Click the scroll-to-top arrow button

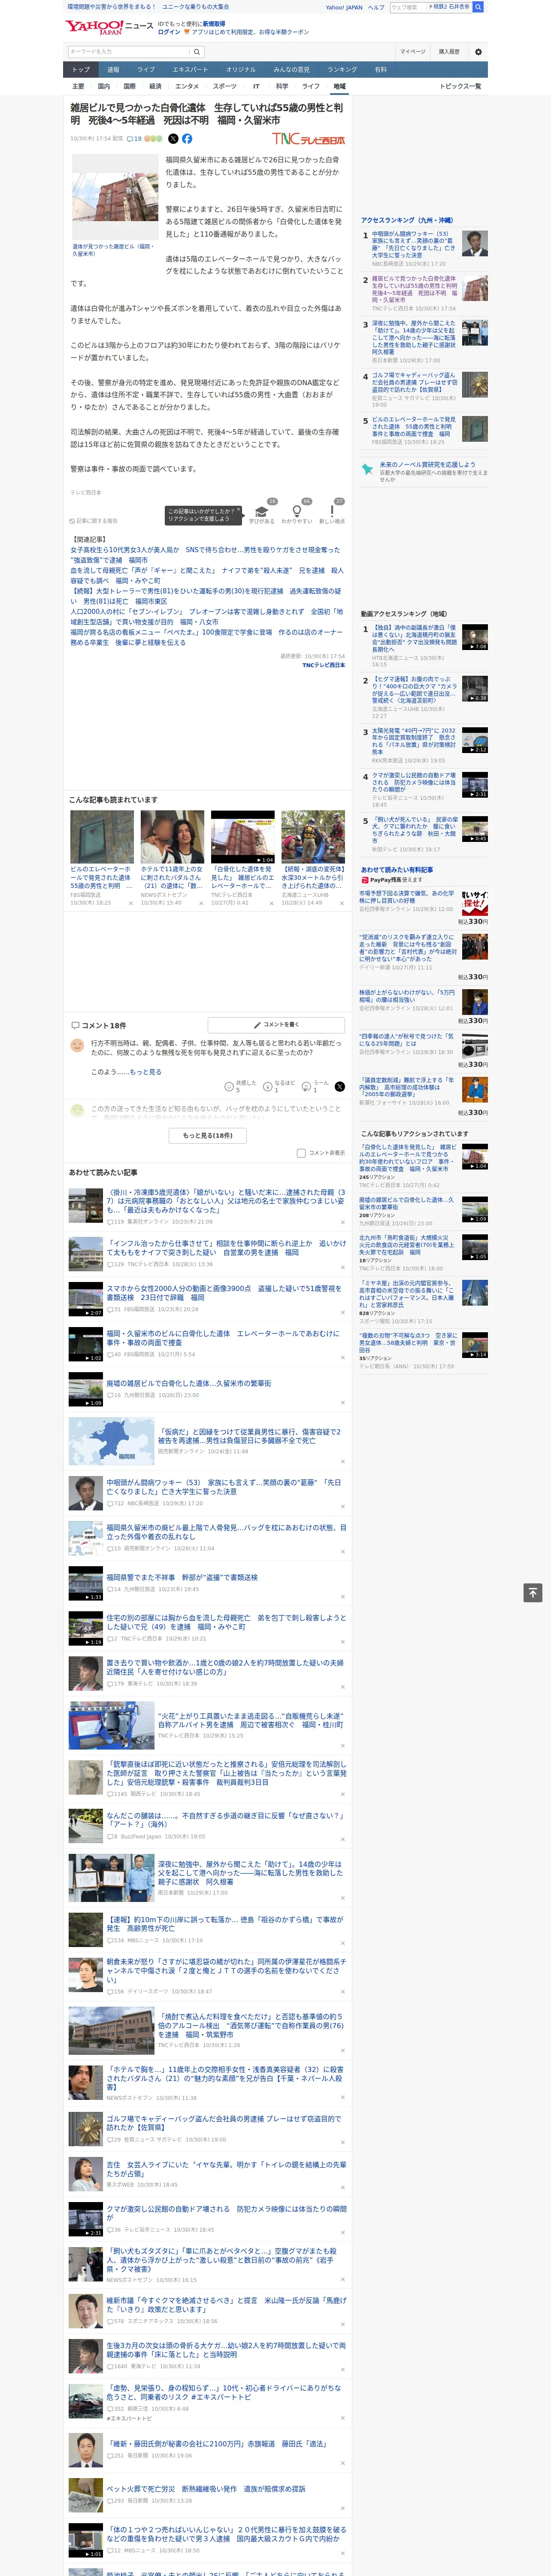[x=533, y=1592]
